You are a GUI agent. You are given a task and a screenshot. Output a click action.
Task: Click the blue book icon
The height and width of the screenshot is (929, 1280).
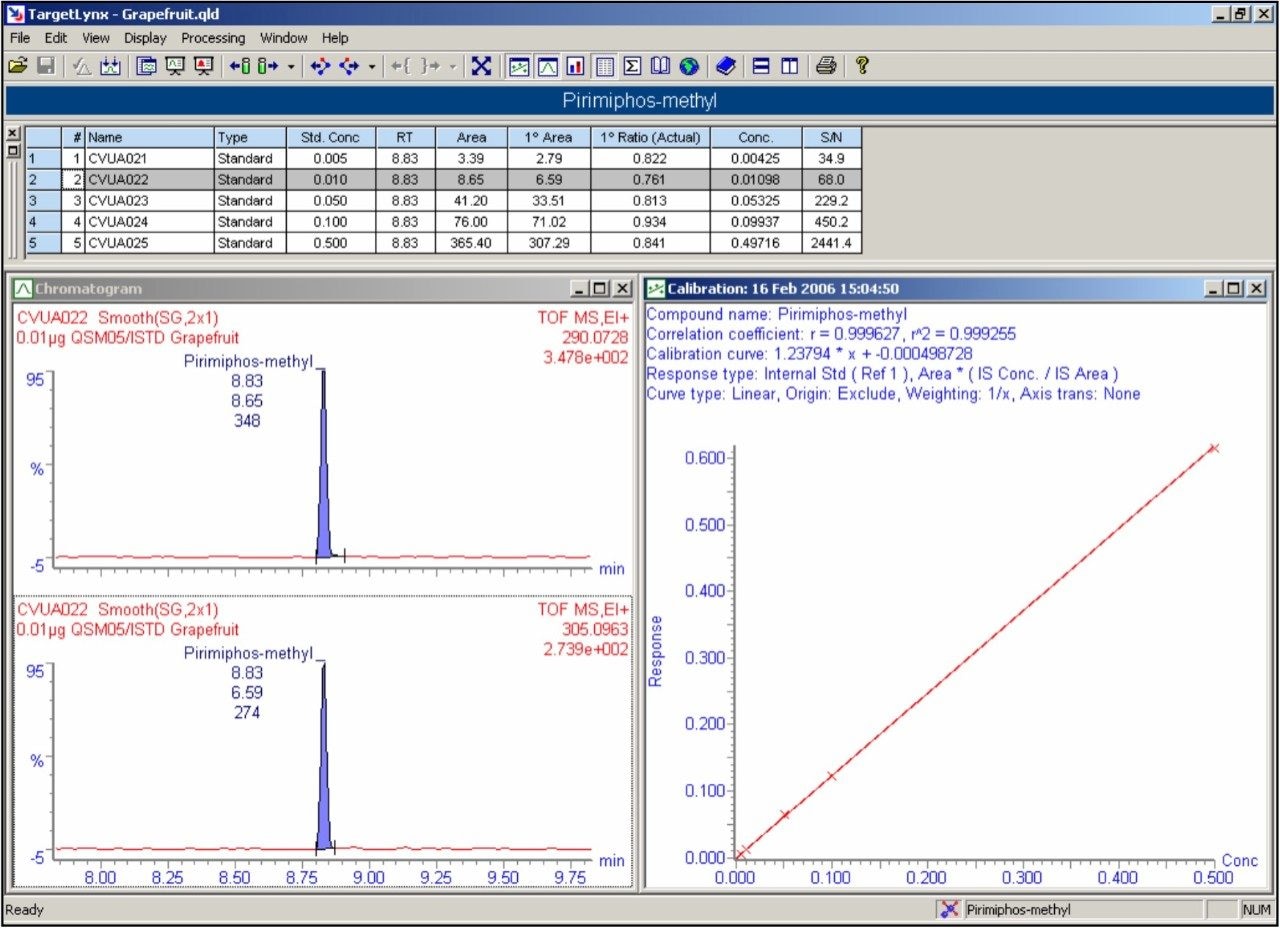(726, 66)
